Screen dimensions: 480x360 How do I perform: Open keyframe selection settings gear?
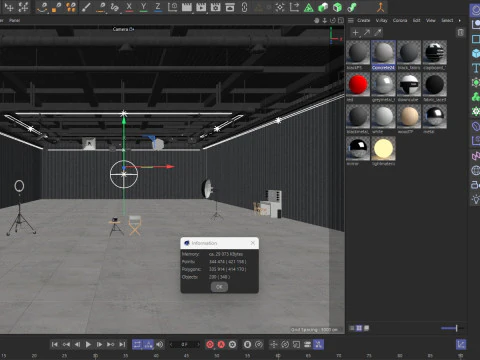pos(232,344)
